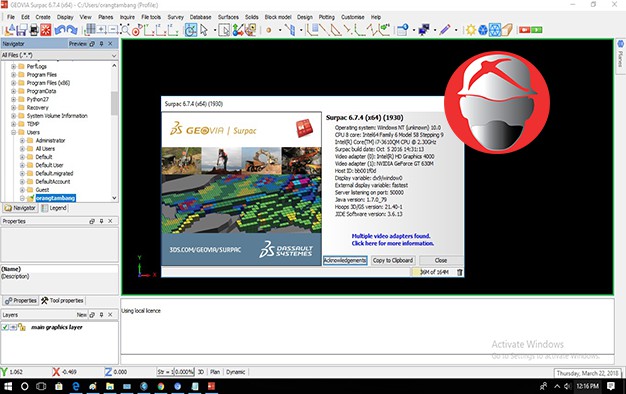Viewport: 626px width, 394px height.
Task: Pin the Navigator panel
Action: pyautogui.click(x=101, y=44)
